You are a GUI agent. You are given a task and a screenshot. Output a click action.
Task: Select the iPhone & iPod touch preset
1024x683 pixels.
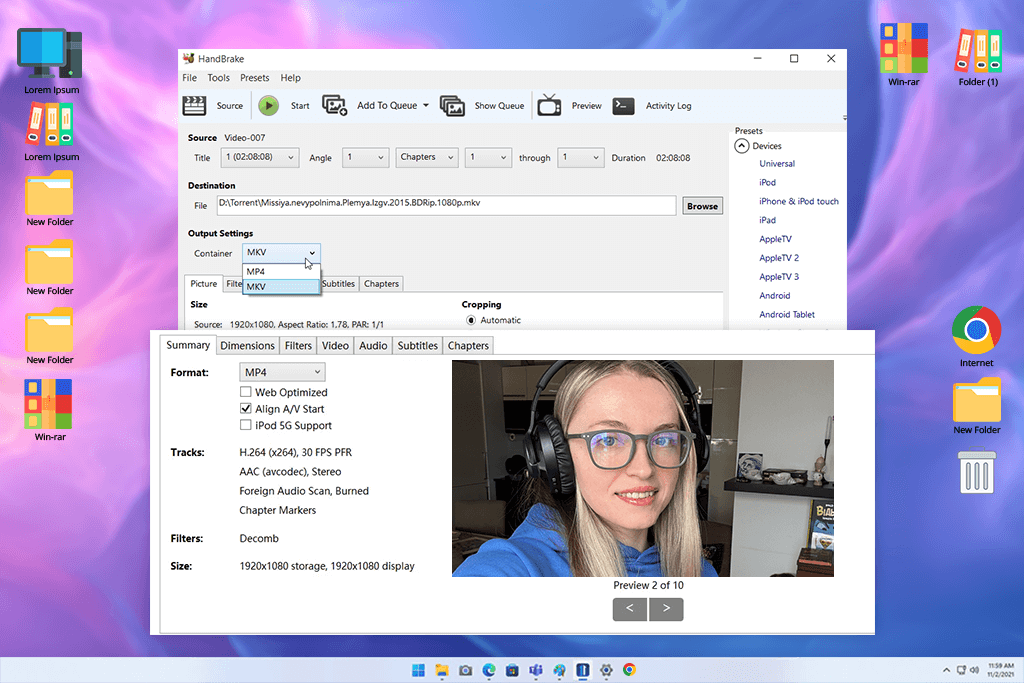pos(799,202)
